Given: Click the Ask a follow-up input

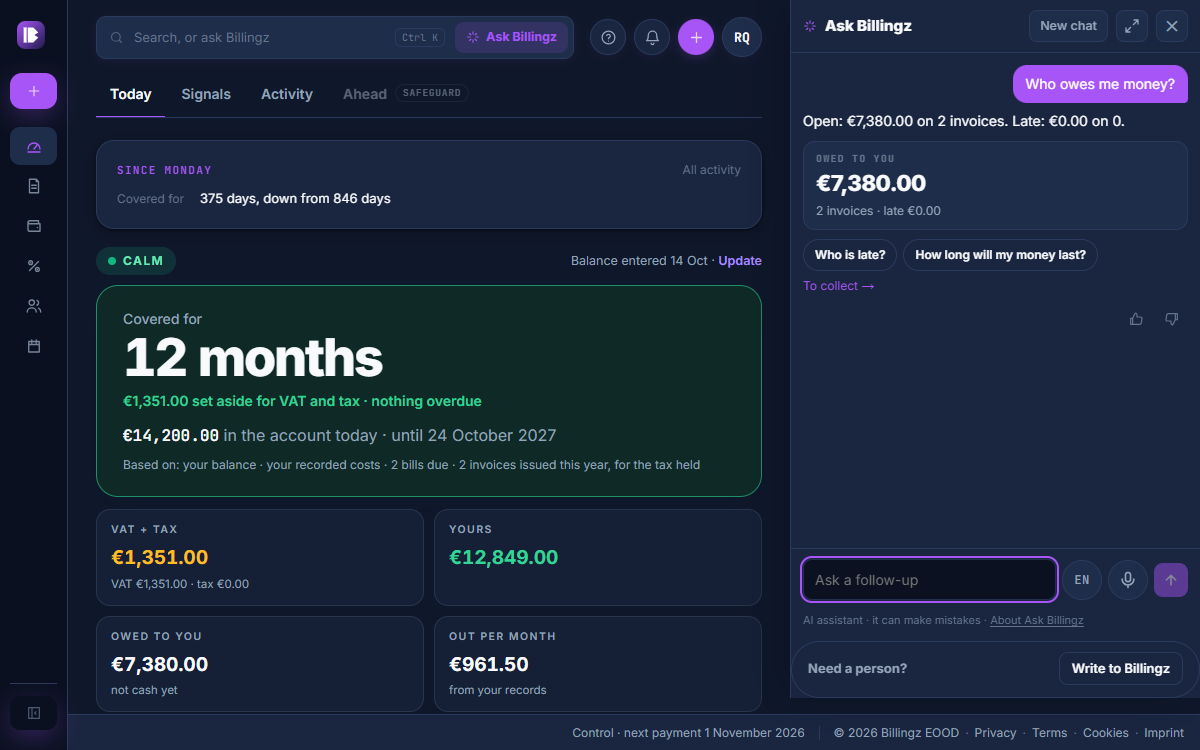Looking at the screenshot, I should coord(929,580).
